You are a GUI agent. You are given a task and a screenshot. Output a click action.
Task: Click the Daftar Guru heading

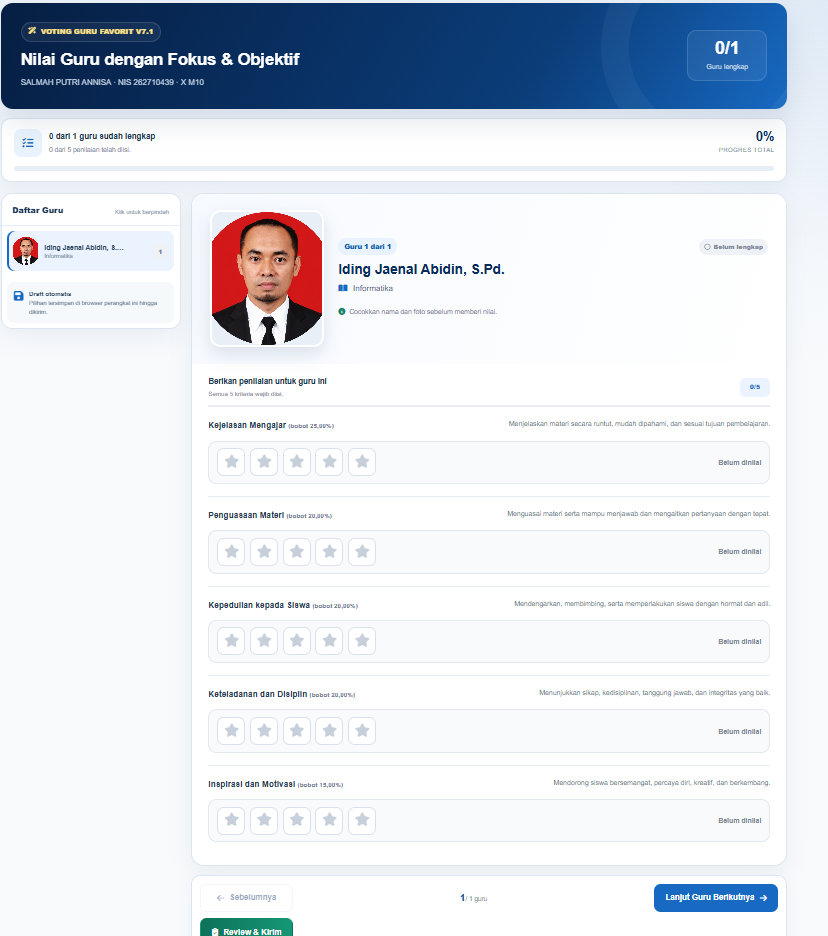pos(38,210)
